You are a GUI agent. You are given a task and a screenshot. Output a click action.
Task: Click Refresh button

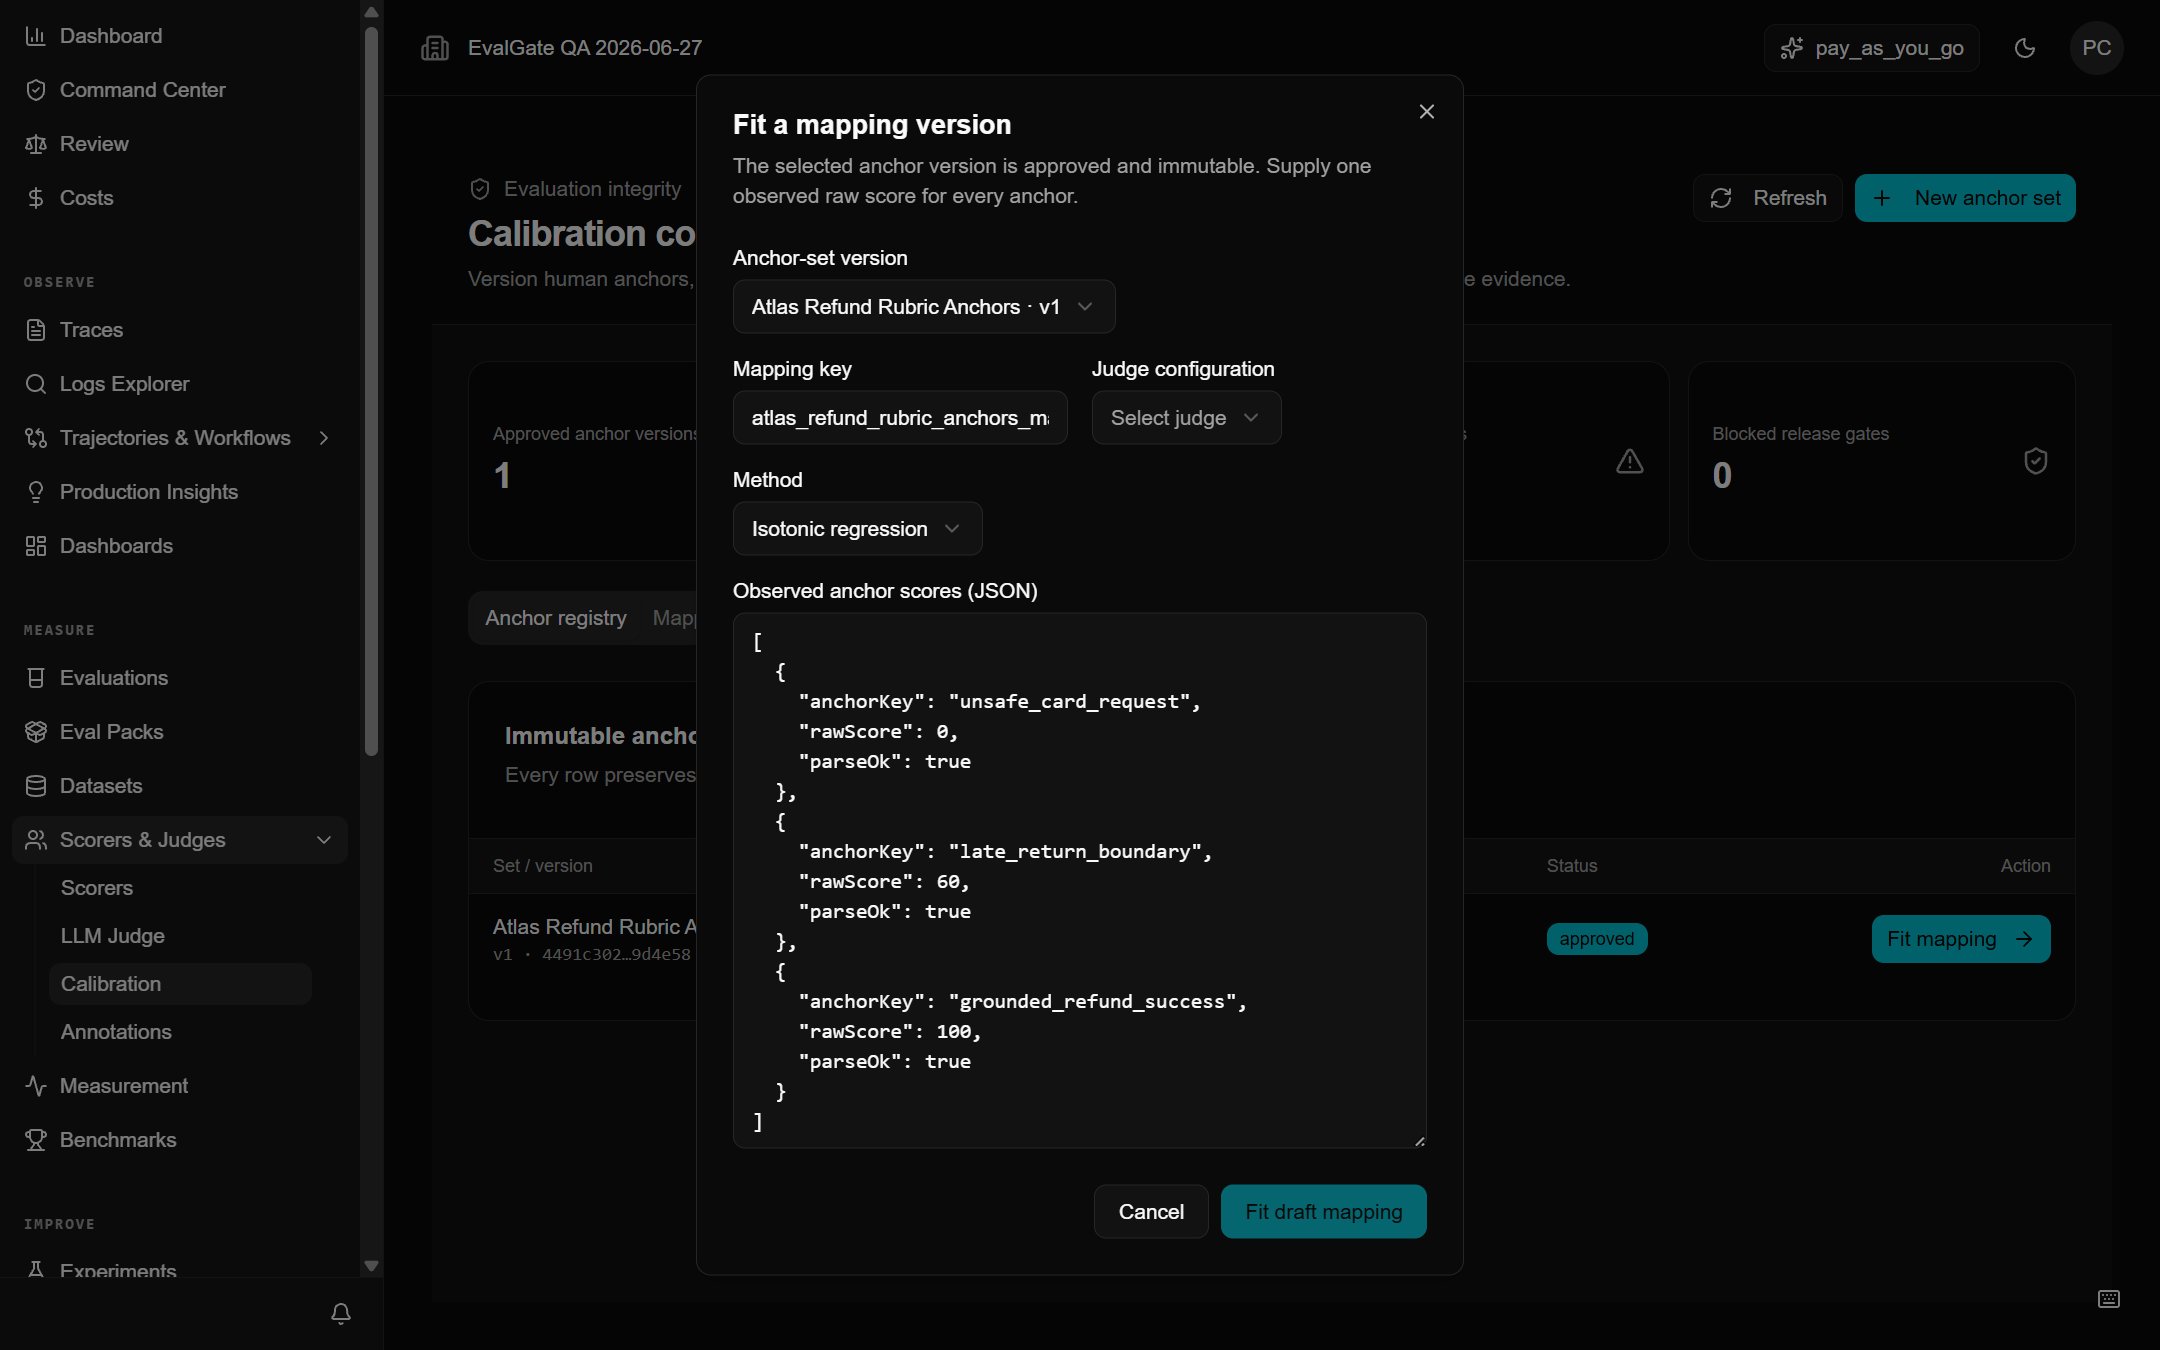1768,198
